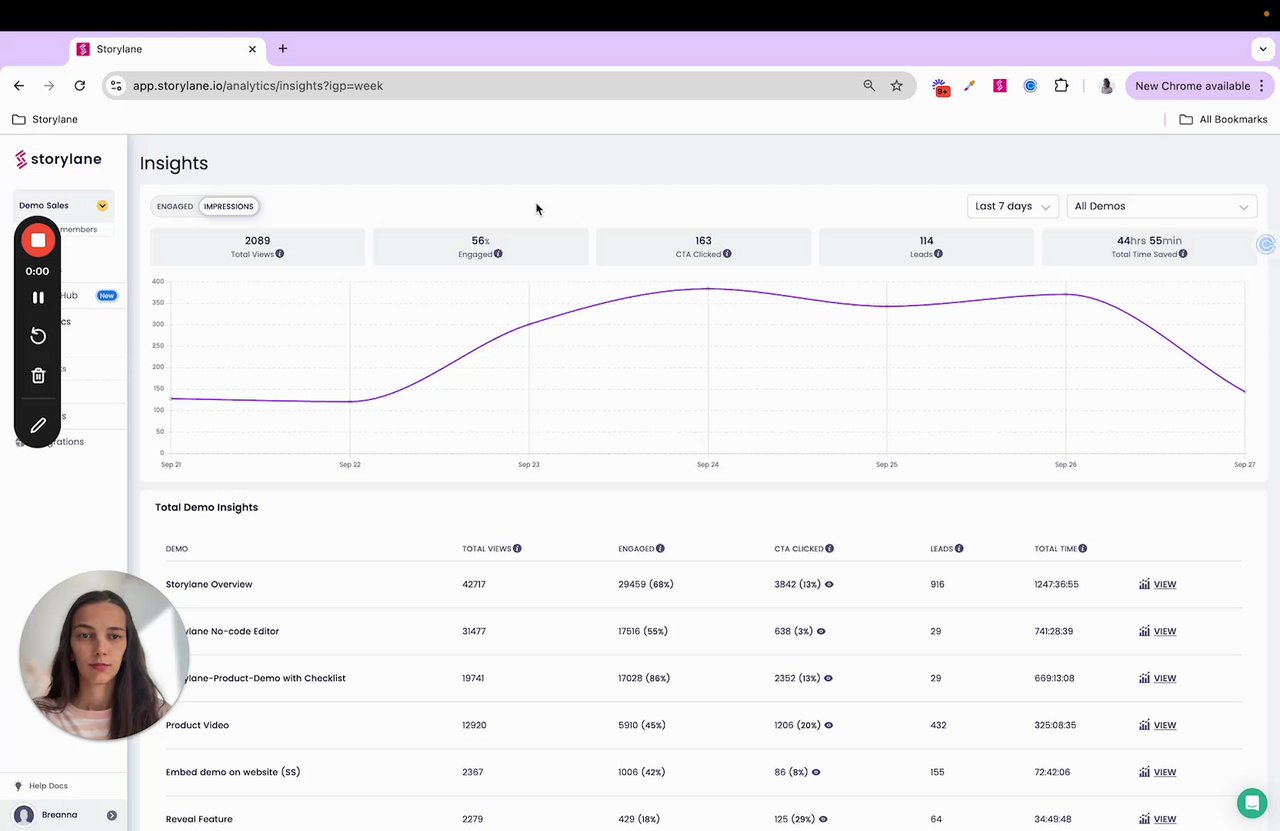Show info tooltip for Leads stat card
This screenshot has height=831, width=1280.
pos(938,254)
